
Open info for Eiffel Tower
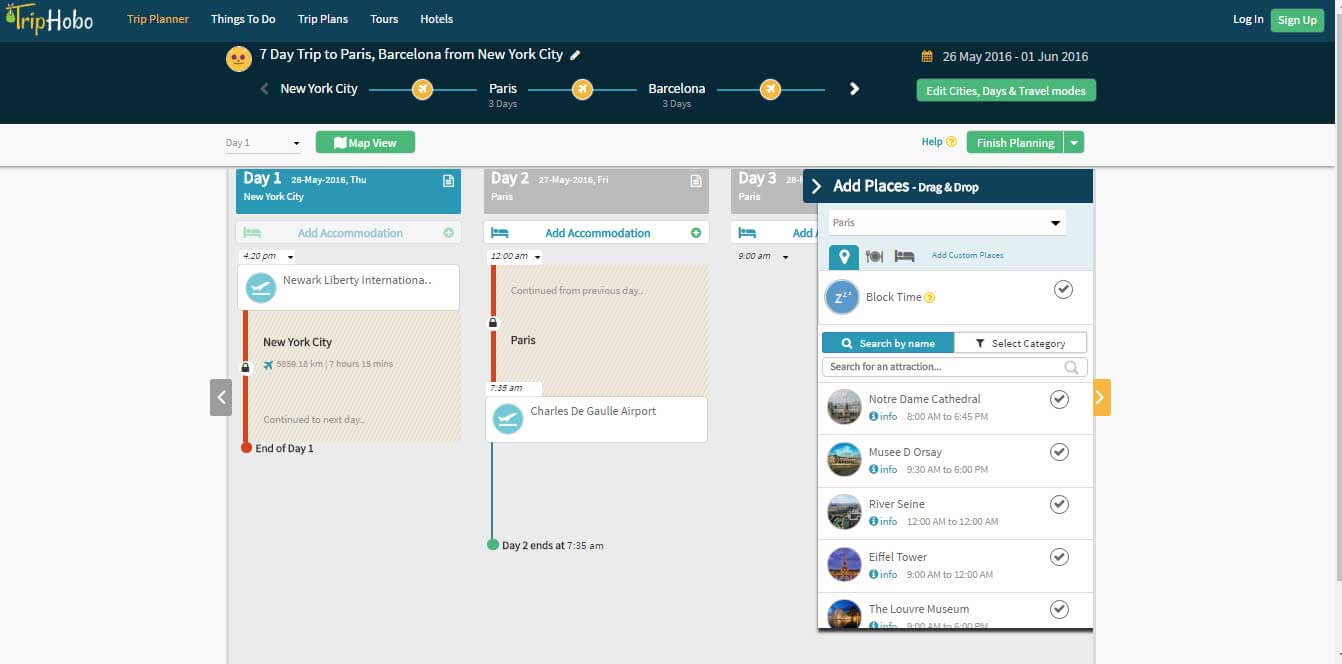[x=883, y=574]
